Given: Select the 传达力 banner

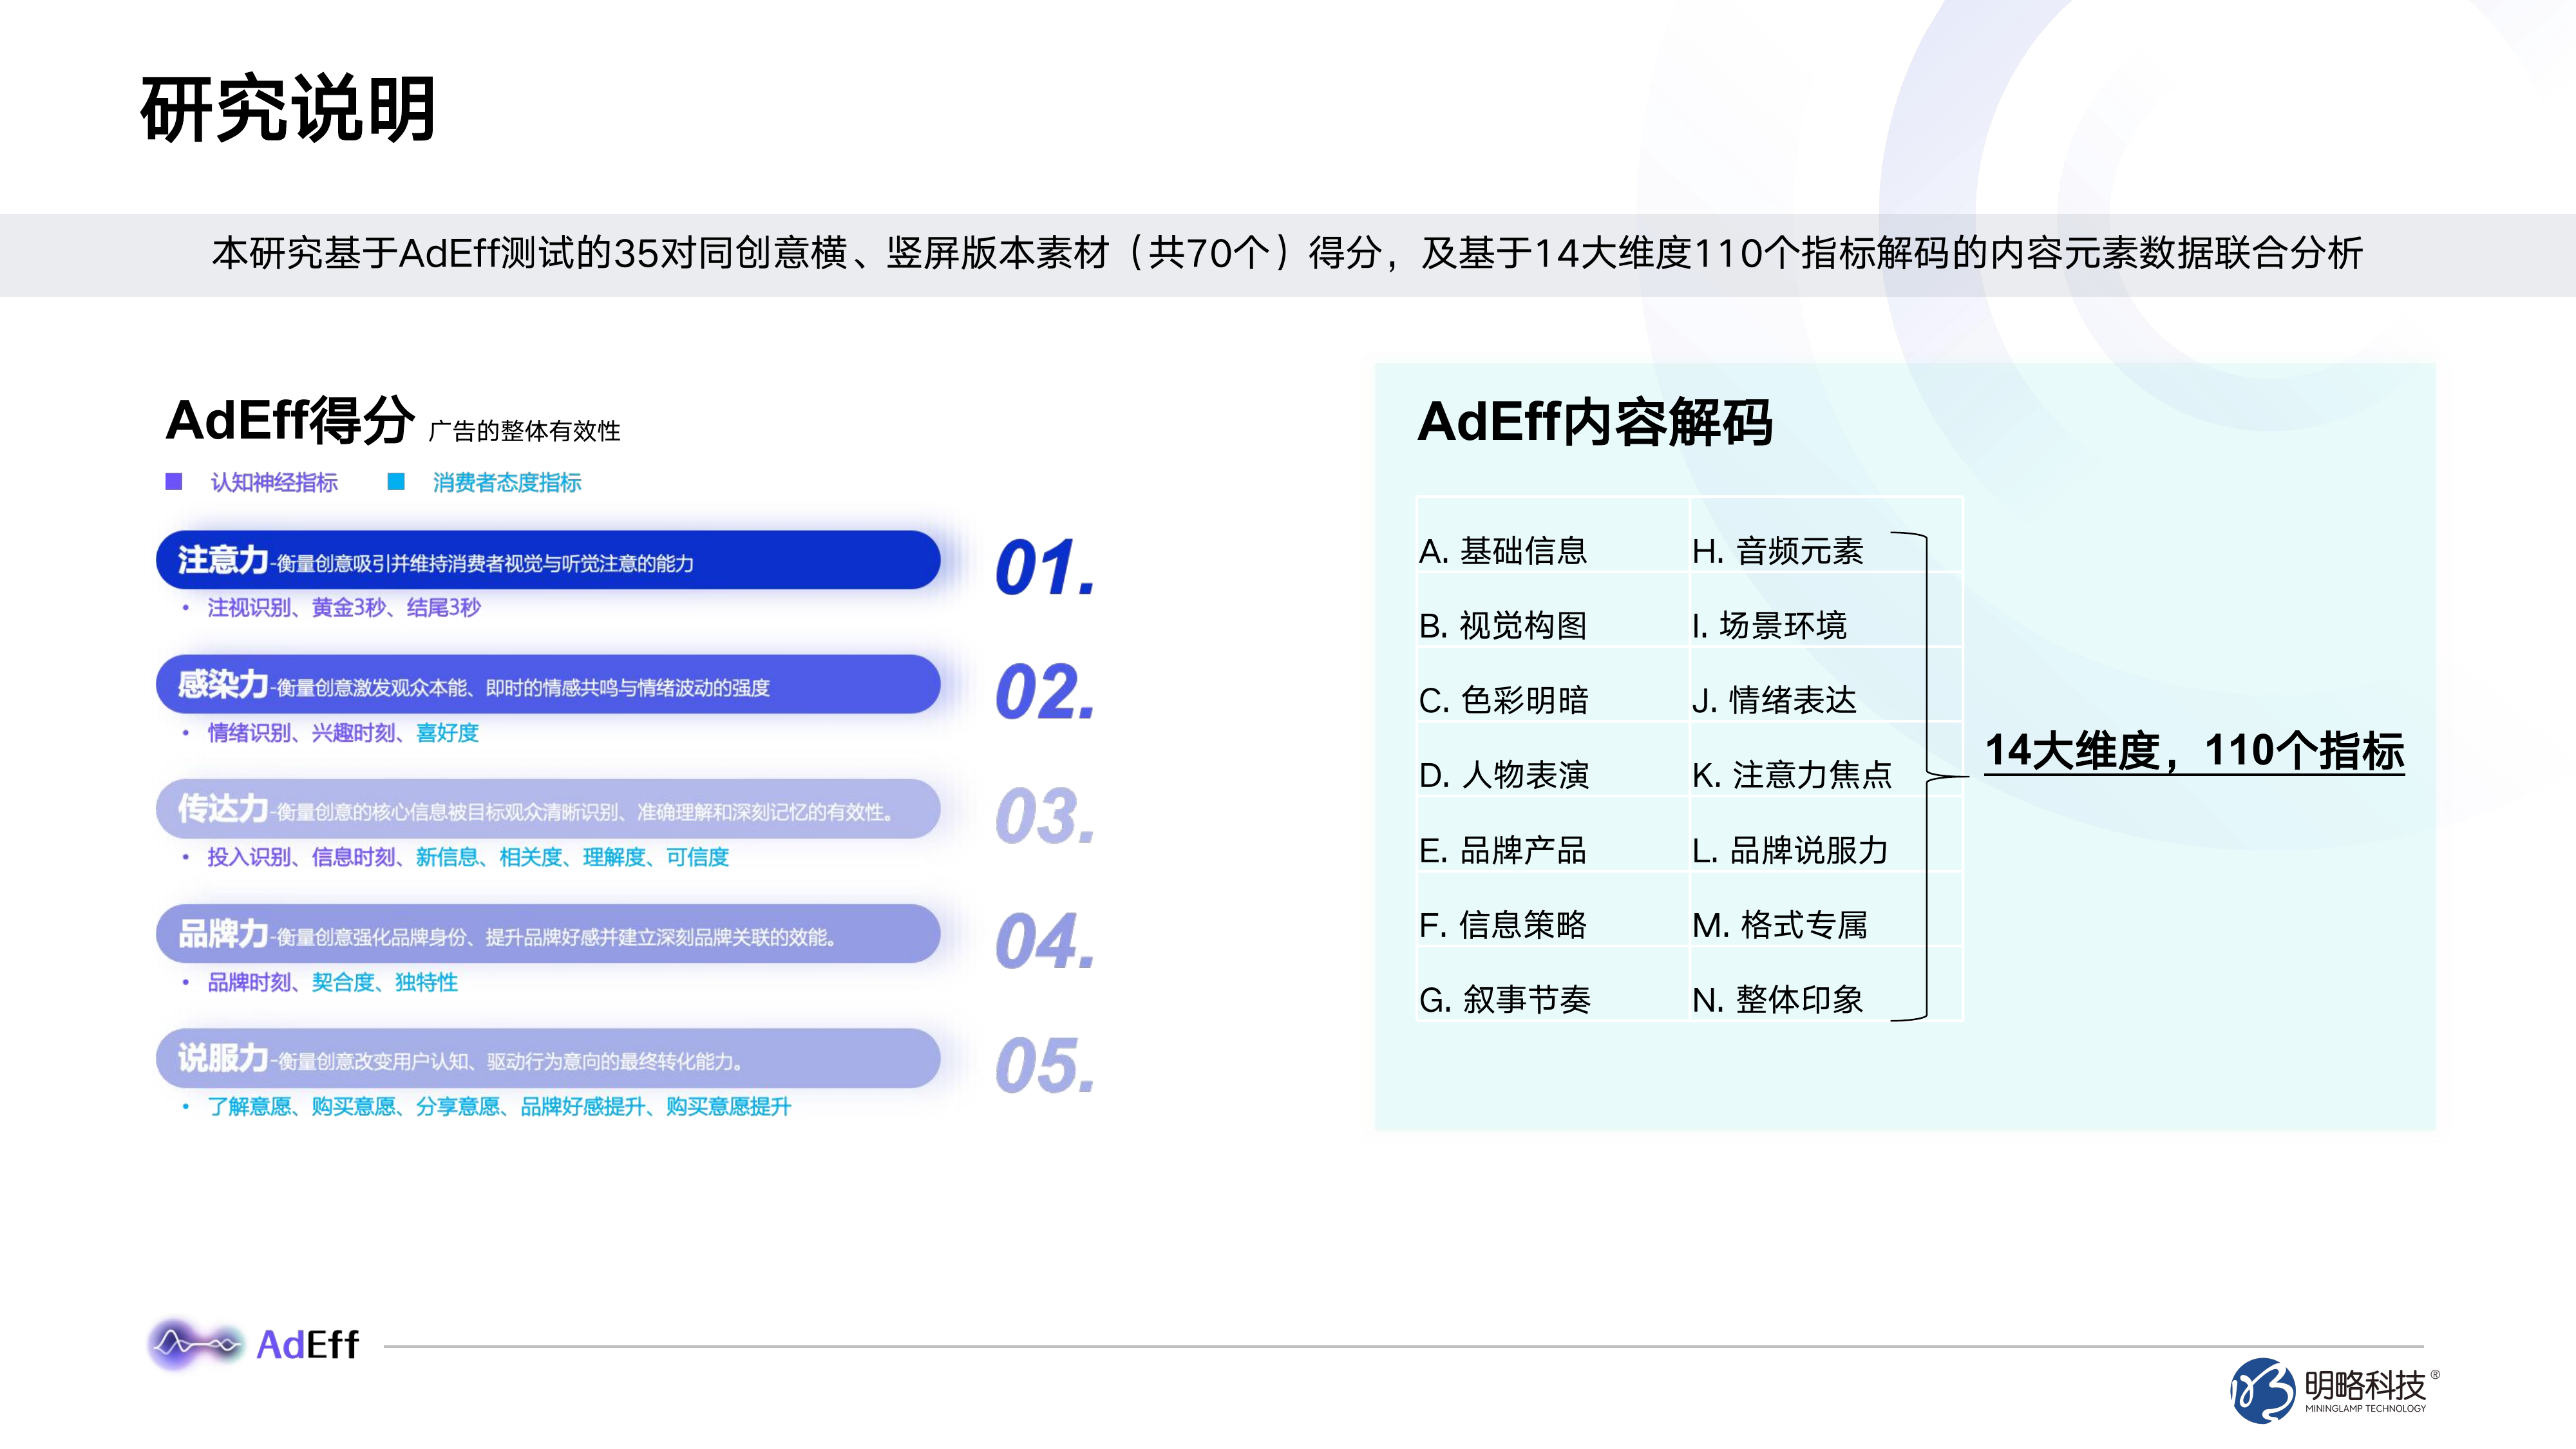Looking at the screenshot, I should [548, 809].
